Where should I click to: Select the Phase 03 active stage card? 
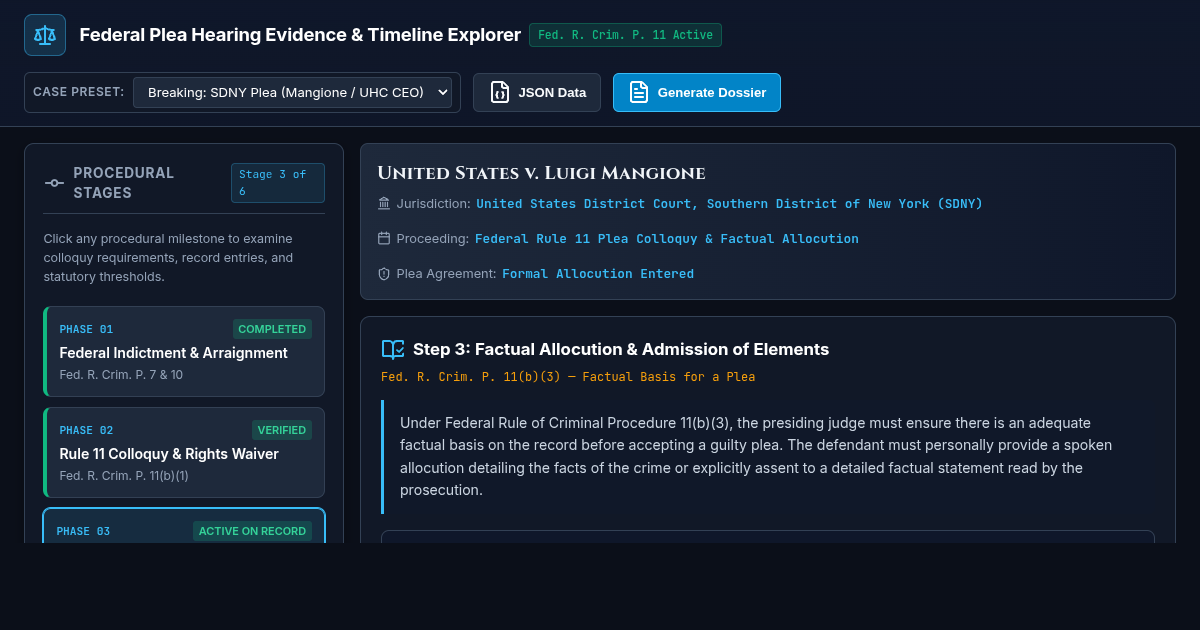(184, 526)
